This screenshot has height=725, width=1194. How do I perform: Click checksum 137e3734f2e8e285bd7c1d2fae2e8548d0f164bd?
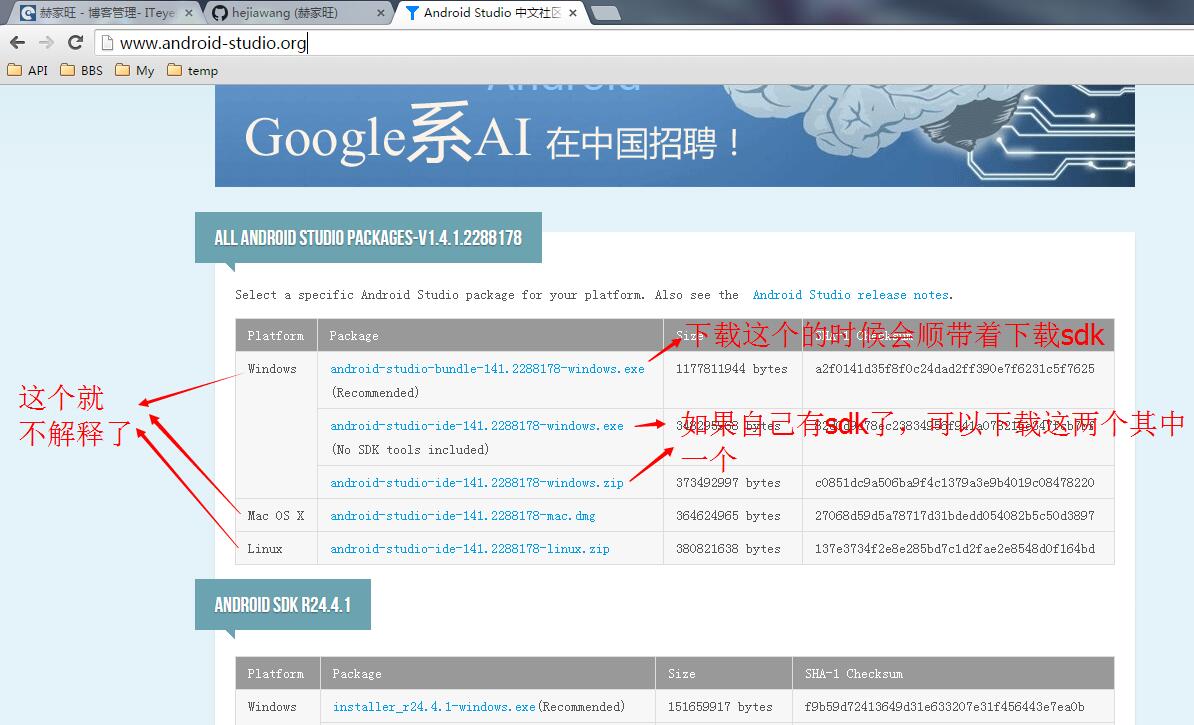(955, 548)
